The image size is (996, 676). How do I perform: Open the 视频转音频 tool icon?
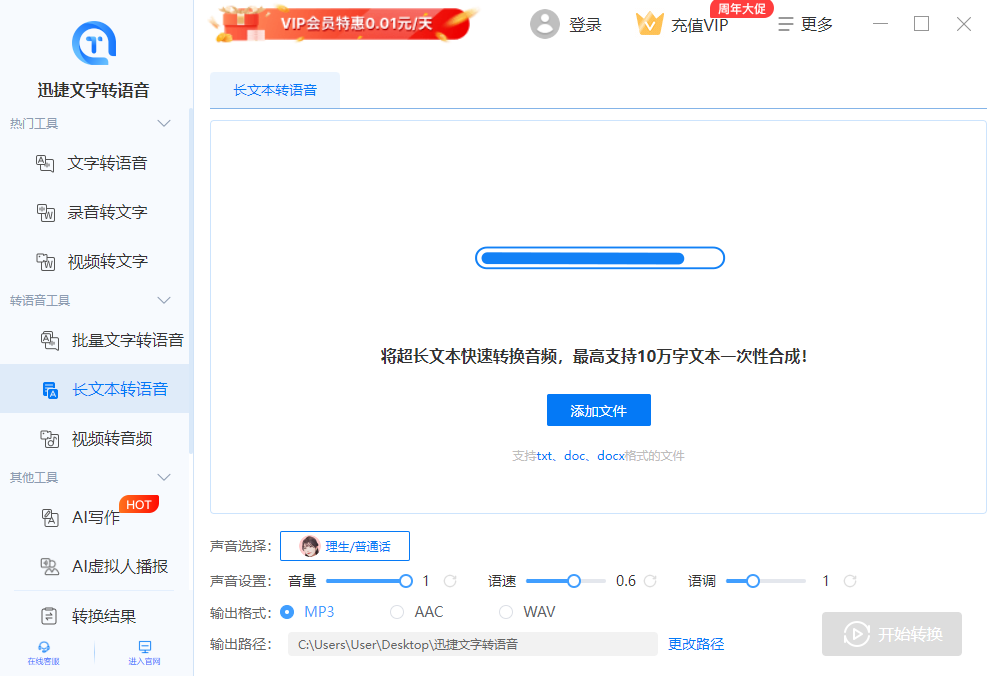click(50, 438)
